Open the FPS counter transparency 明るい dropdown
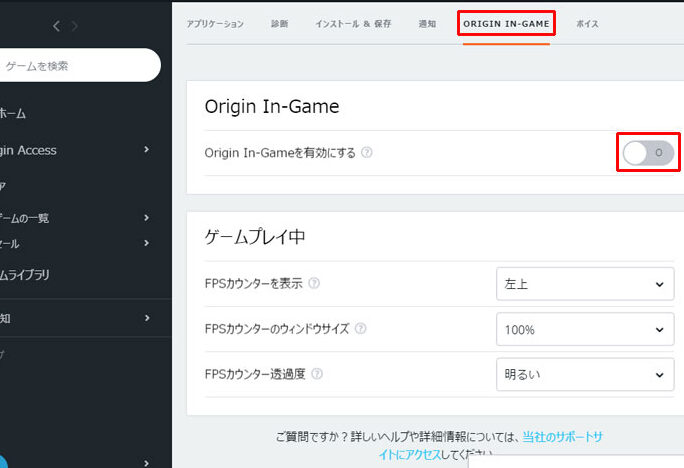Image resolution: width=684 pixels, height=468 pixels. tap(583, 374)
